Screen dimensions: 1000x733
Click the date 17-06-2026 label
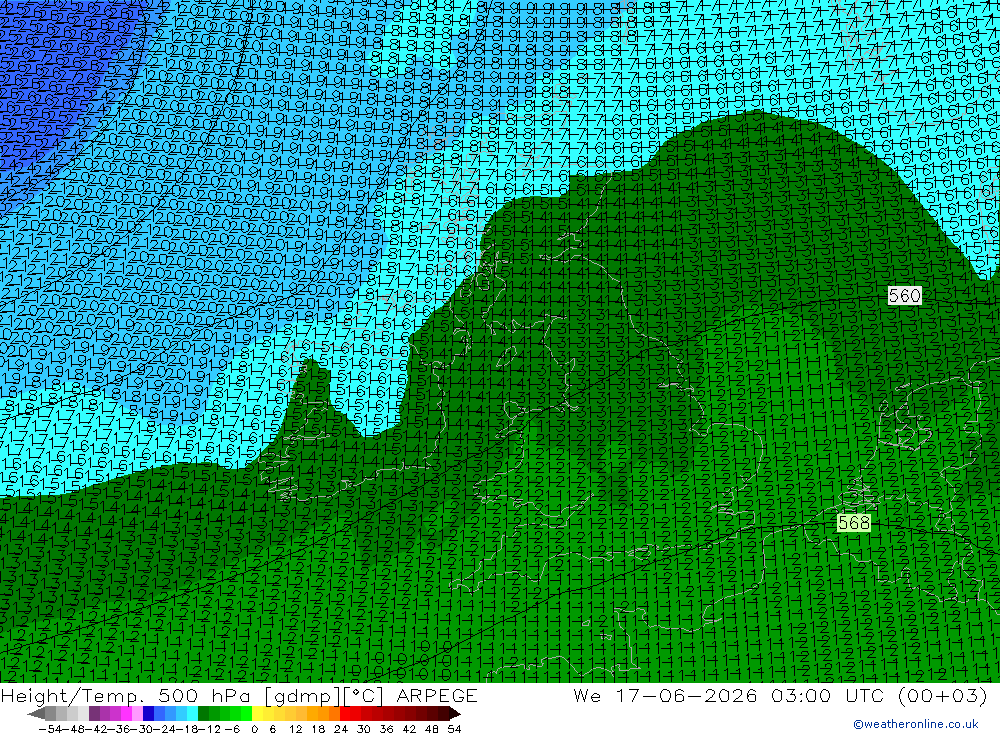tap(686, 695)
